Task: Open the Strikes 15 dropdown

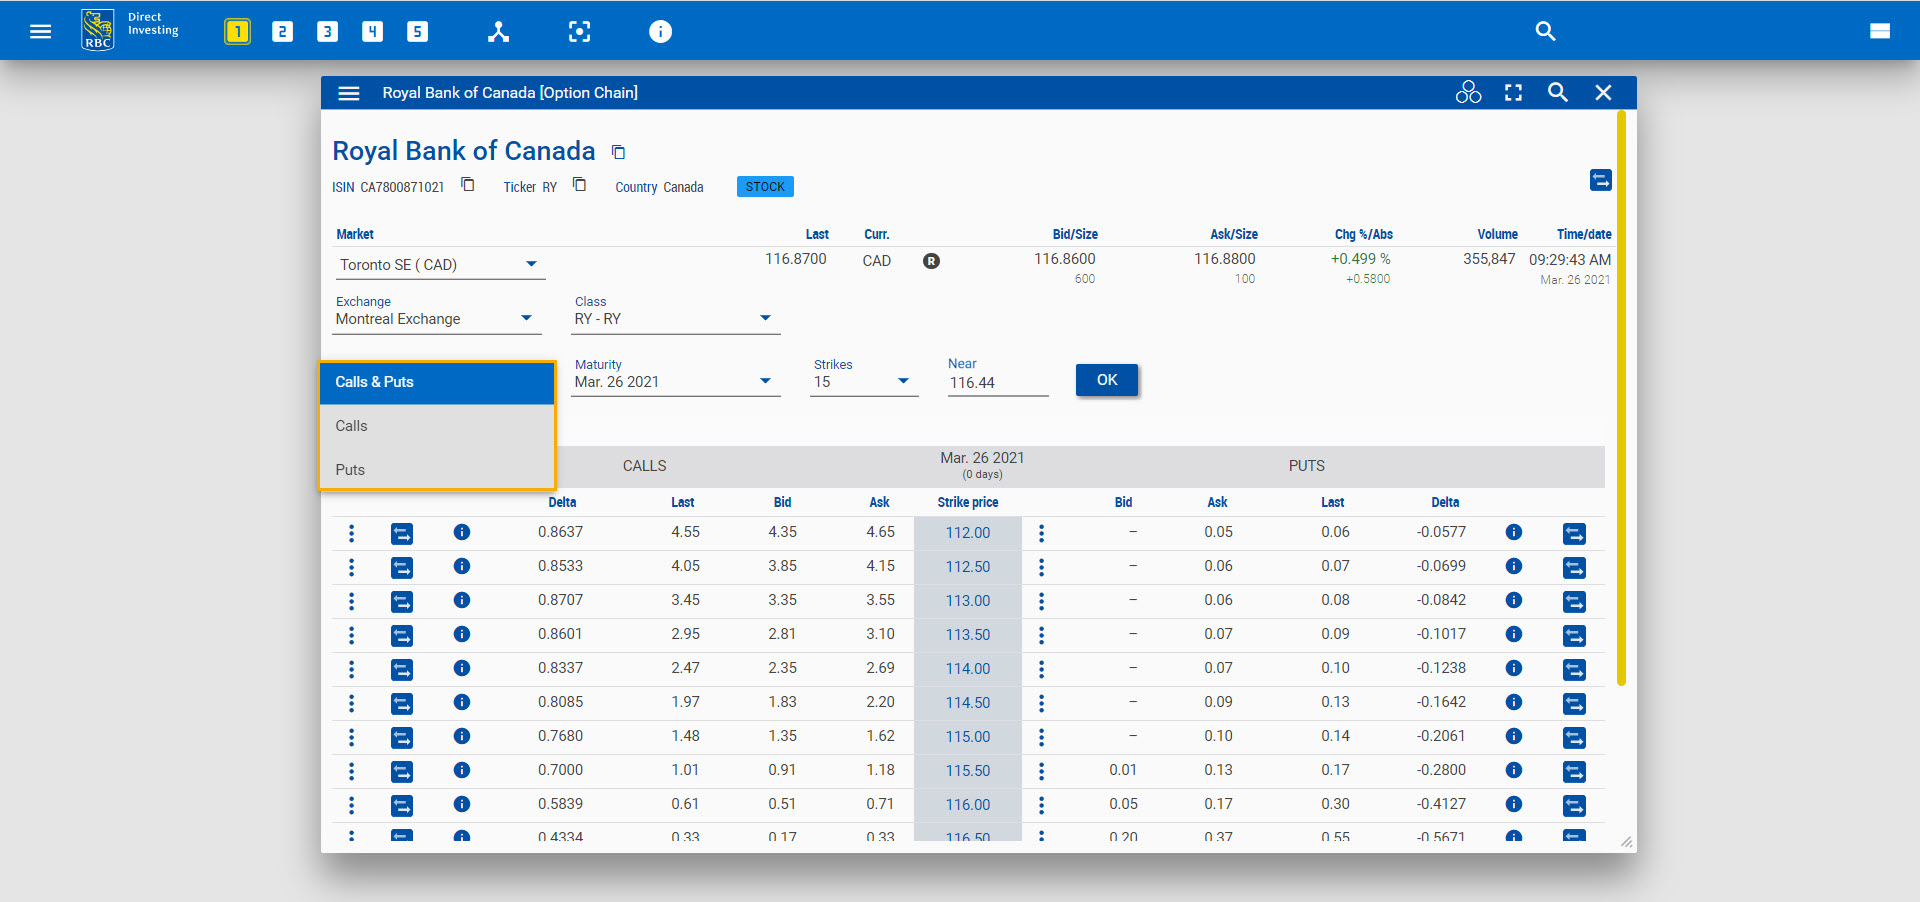Action: point(864,382)
